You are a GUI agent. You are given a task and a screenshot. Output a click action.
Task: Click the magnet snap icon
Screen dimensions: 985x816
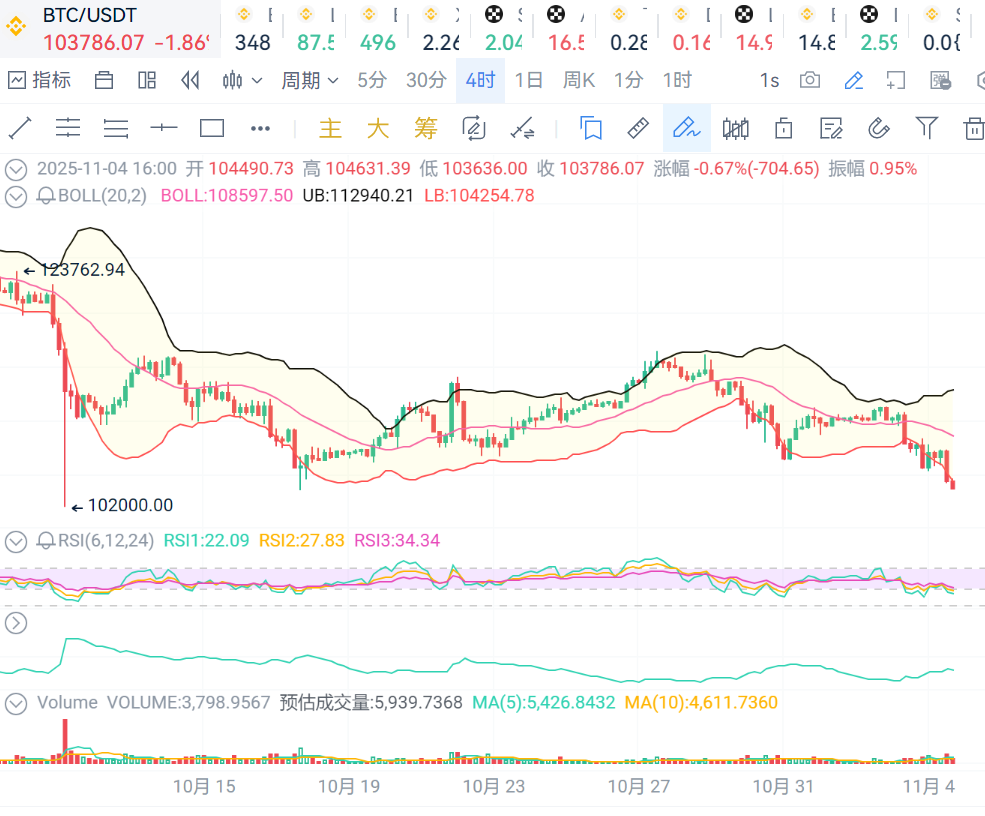879,128
